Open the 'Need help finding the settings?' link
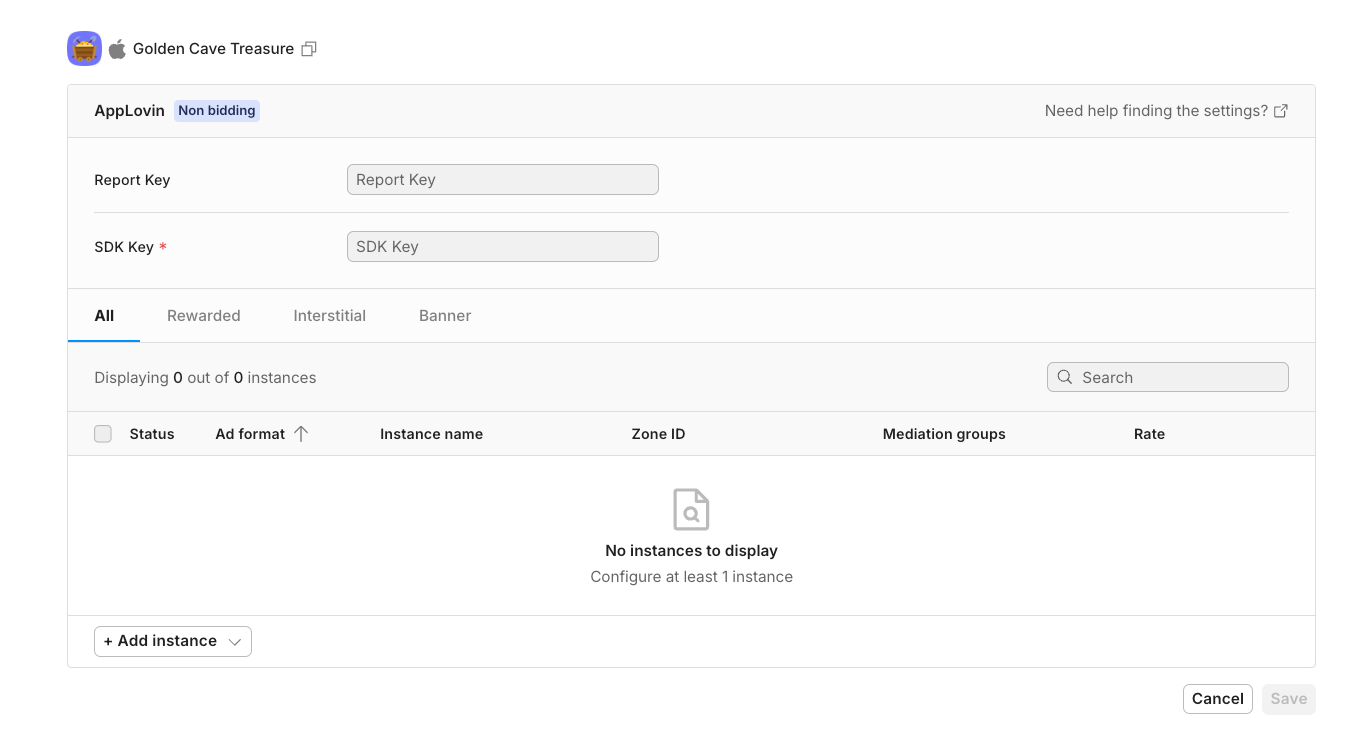1371x747 pixels. pyautogui.click(x=1155, y=111)
